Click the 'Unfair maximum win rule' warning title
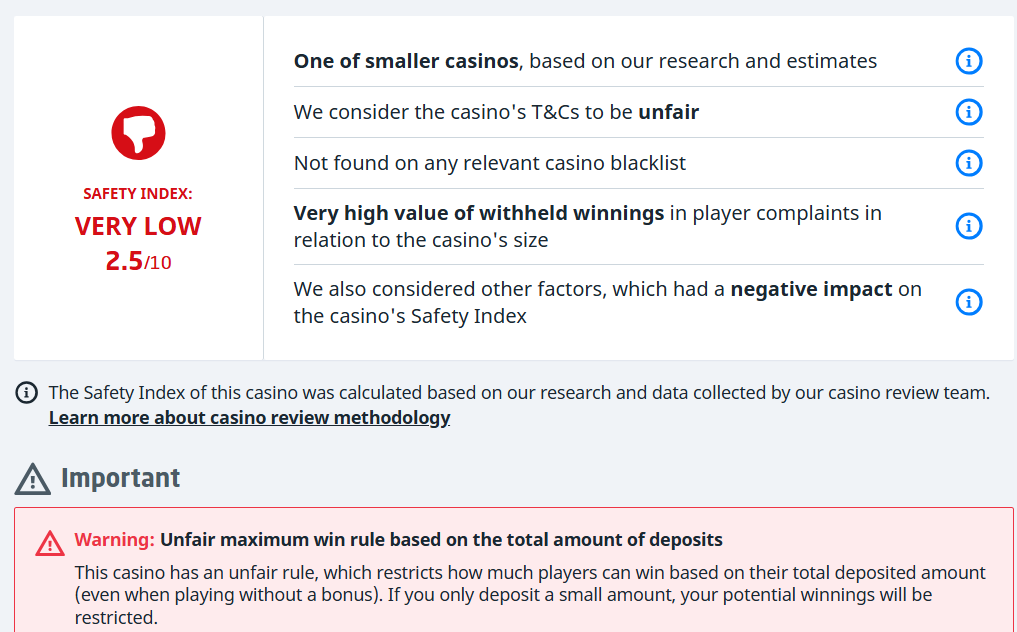 pyautogui.click(x=441, y=540)
